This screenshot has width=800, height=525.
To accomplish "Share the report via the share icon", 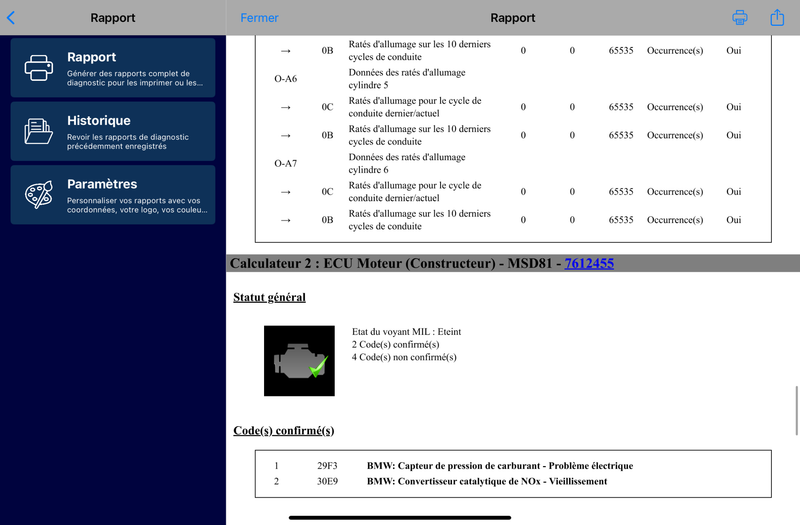I will (777, 17).
